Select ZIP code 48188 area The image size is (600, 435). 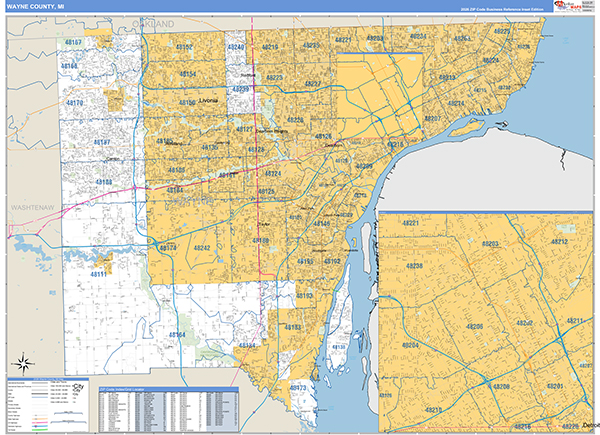tap(103, 183)
